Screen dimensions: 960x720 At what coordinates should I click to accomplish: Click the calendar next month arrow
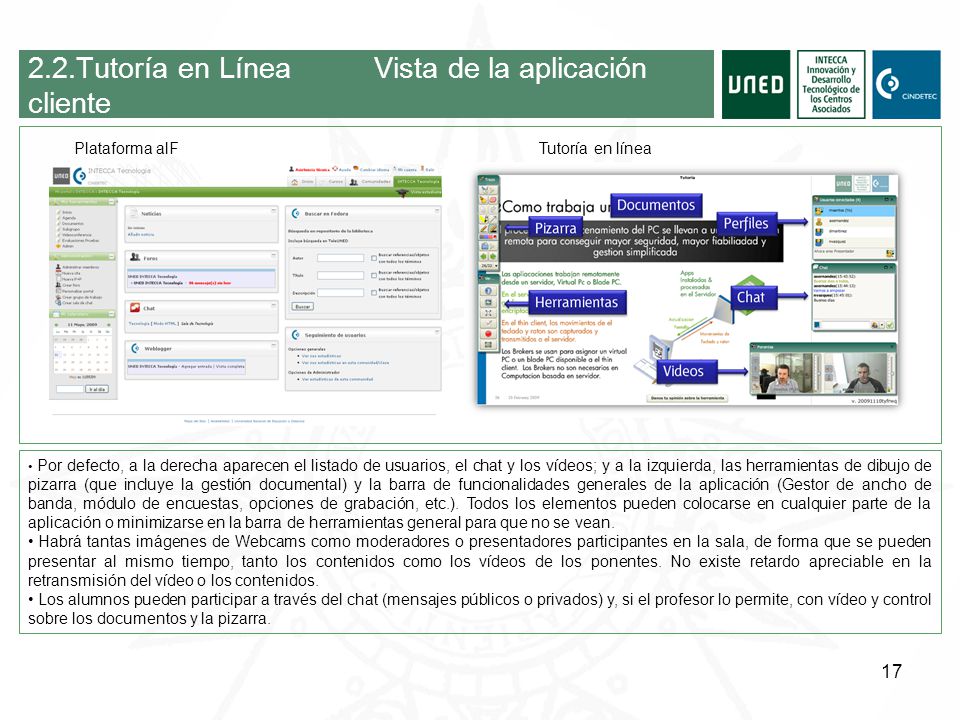click(109, 324)
